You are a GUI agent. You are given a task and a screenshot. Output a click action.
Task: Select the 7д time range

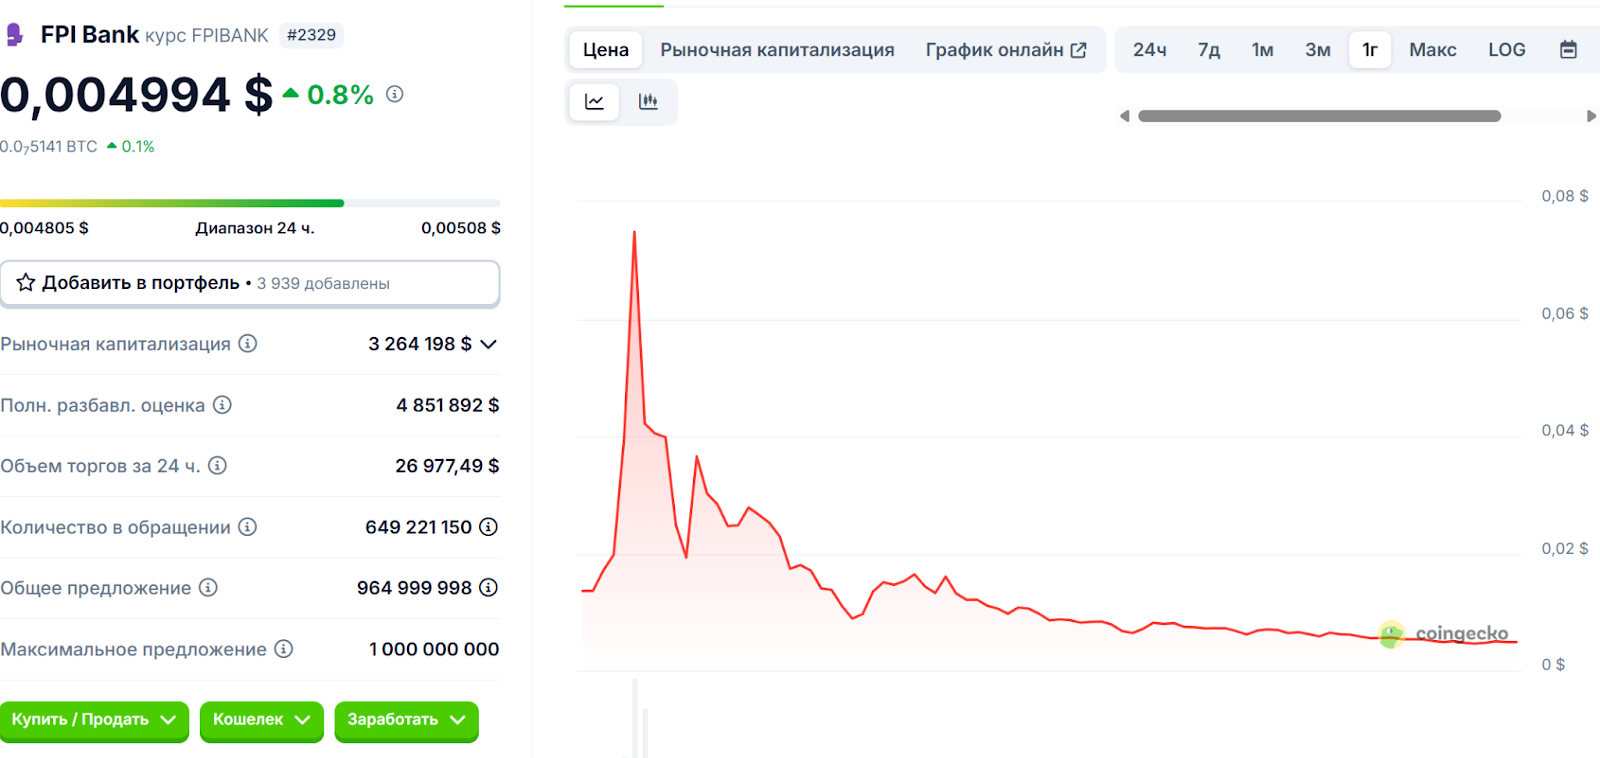tap(1209, 50)
